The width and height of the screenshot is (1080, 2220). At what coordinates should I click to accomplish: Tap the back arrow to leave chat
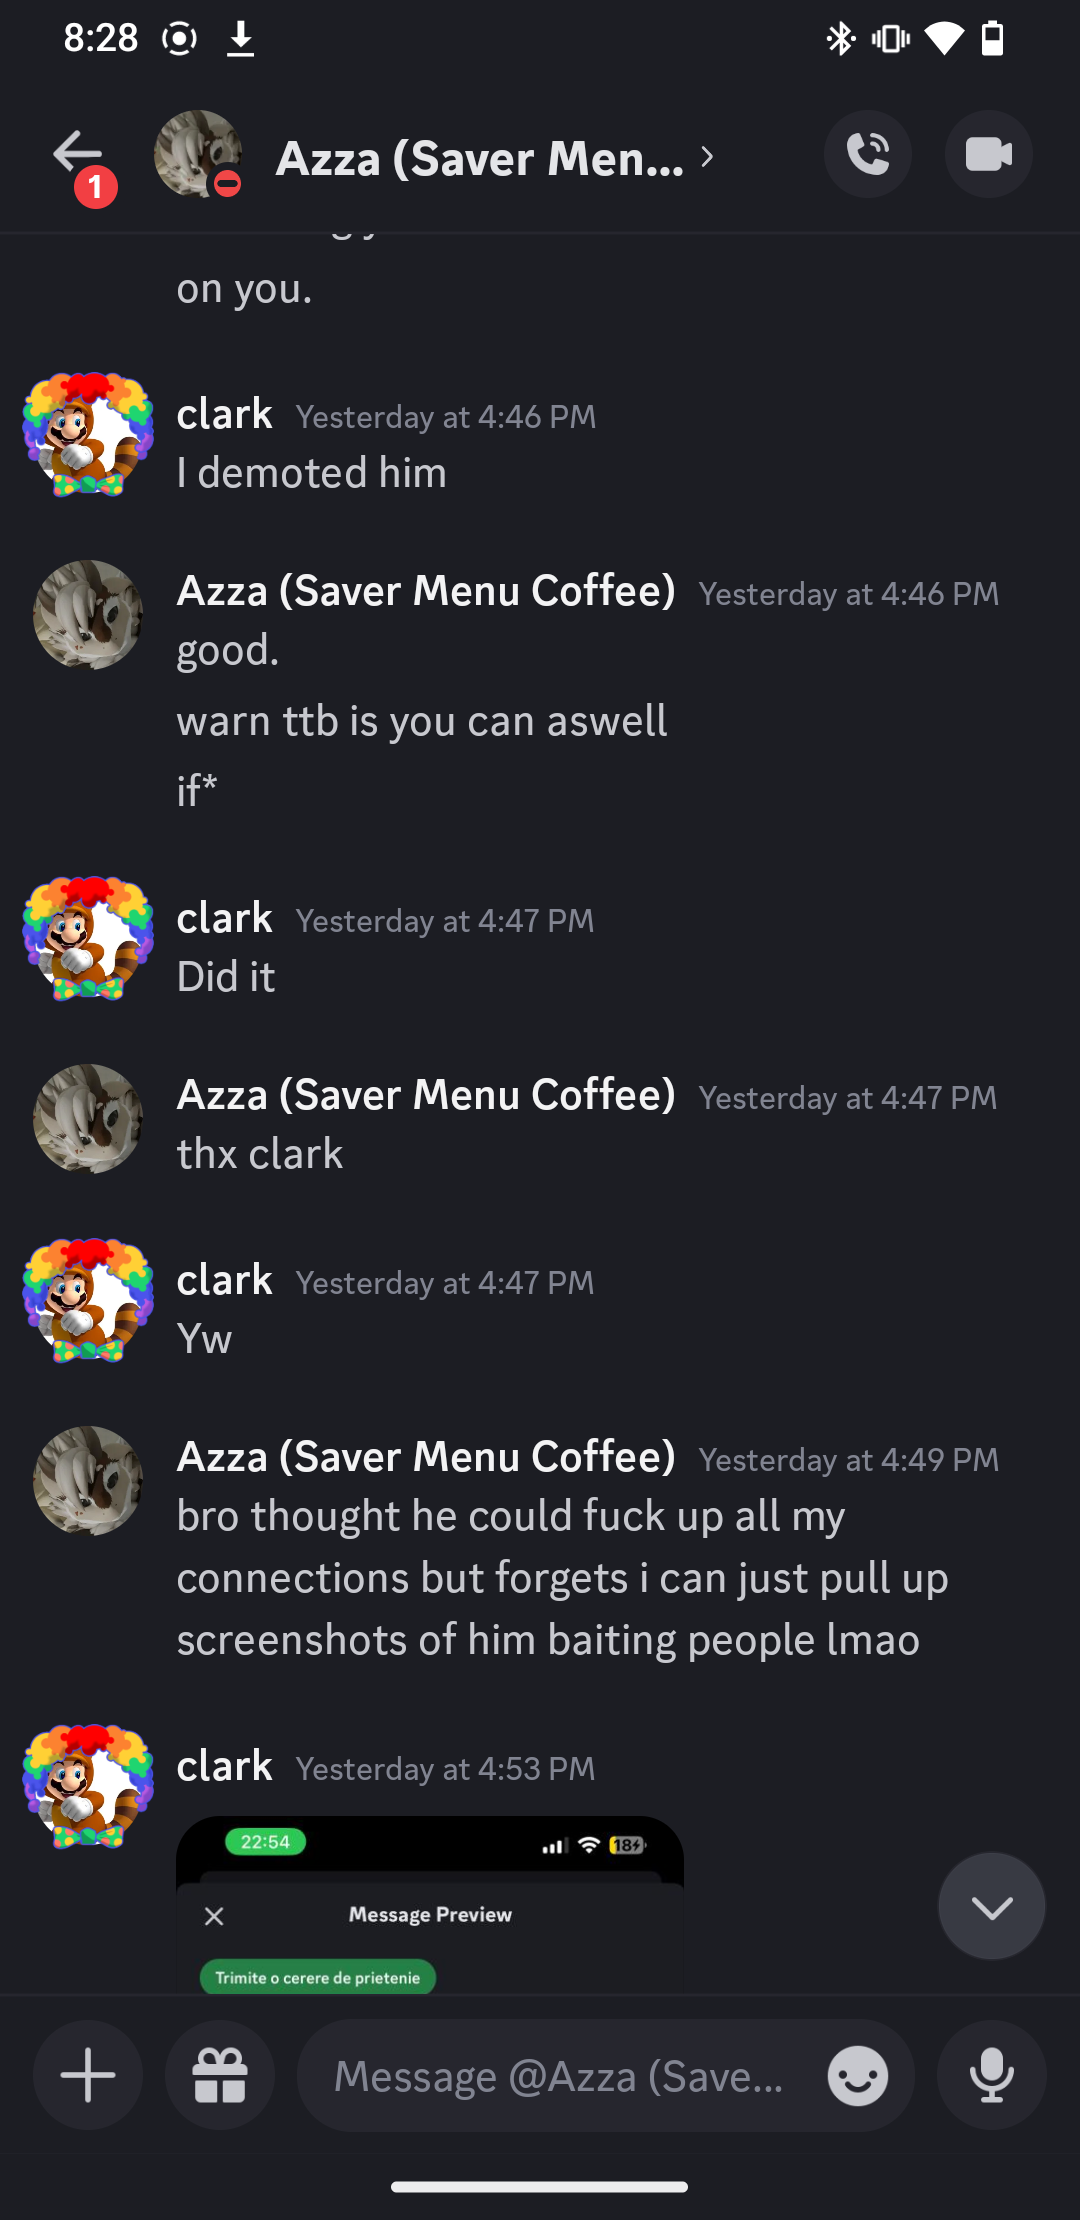click(78, 155)
